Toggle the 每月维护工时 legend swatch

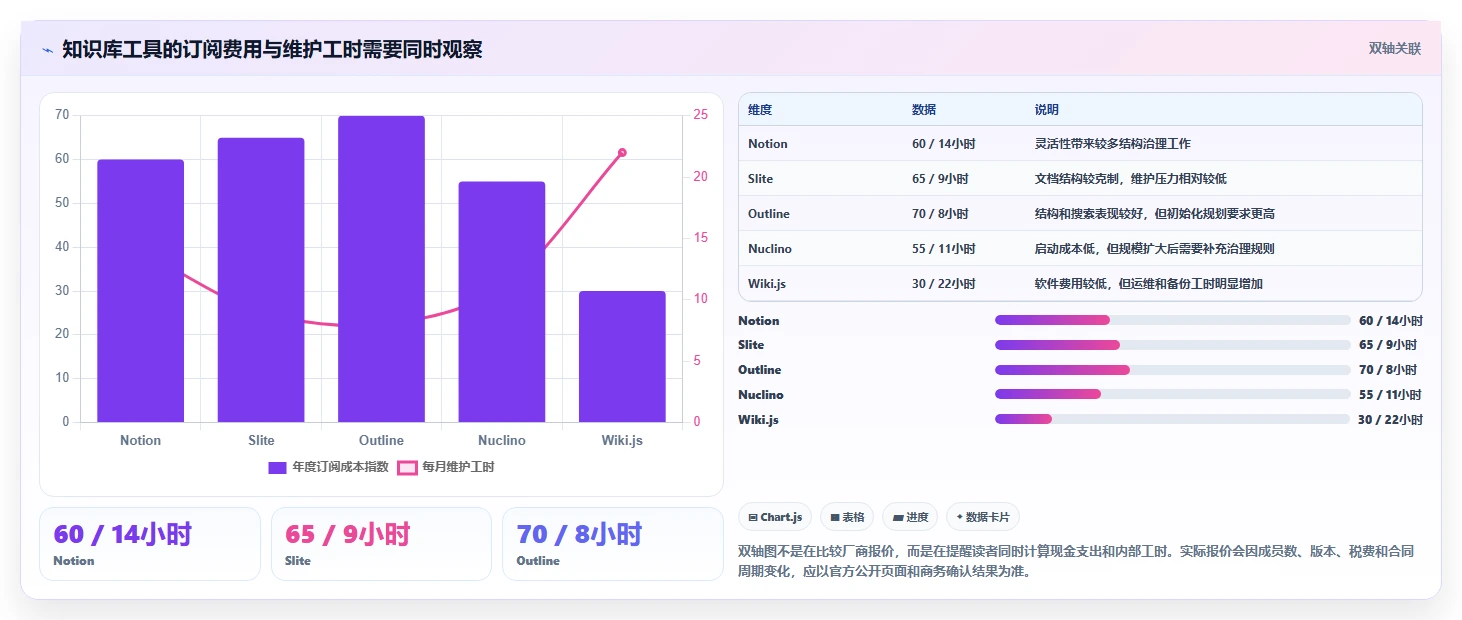(x=407, y=467)
